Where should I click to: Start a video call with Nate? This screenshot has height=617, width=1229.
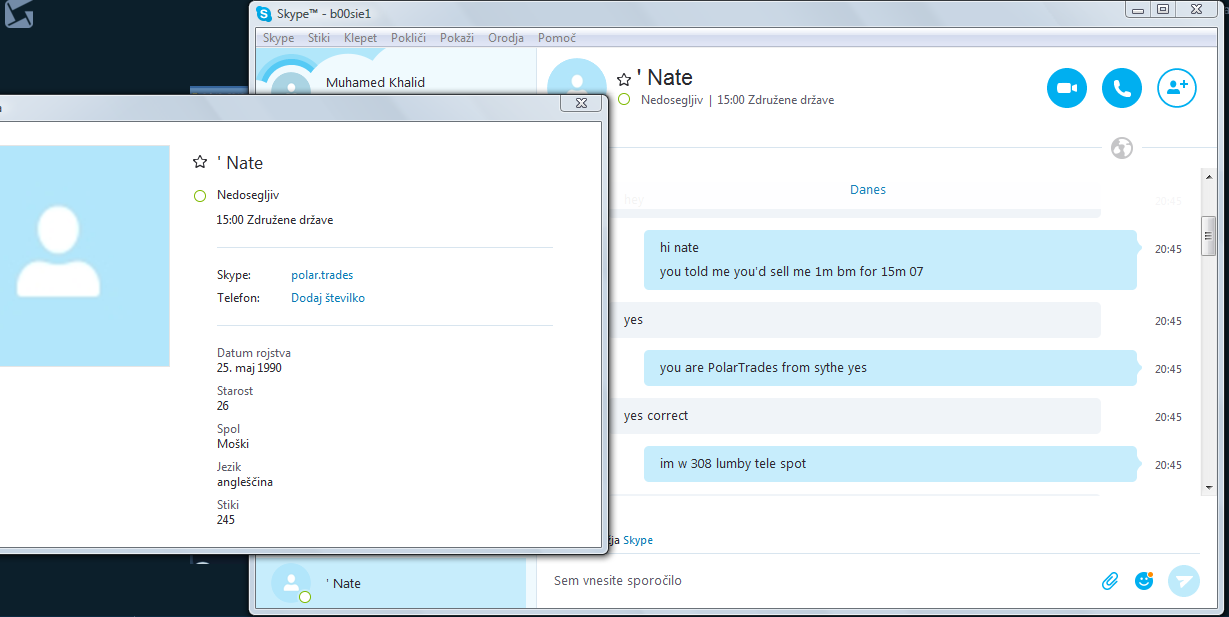point(1067,88)
